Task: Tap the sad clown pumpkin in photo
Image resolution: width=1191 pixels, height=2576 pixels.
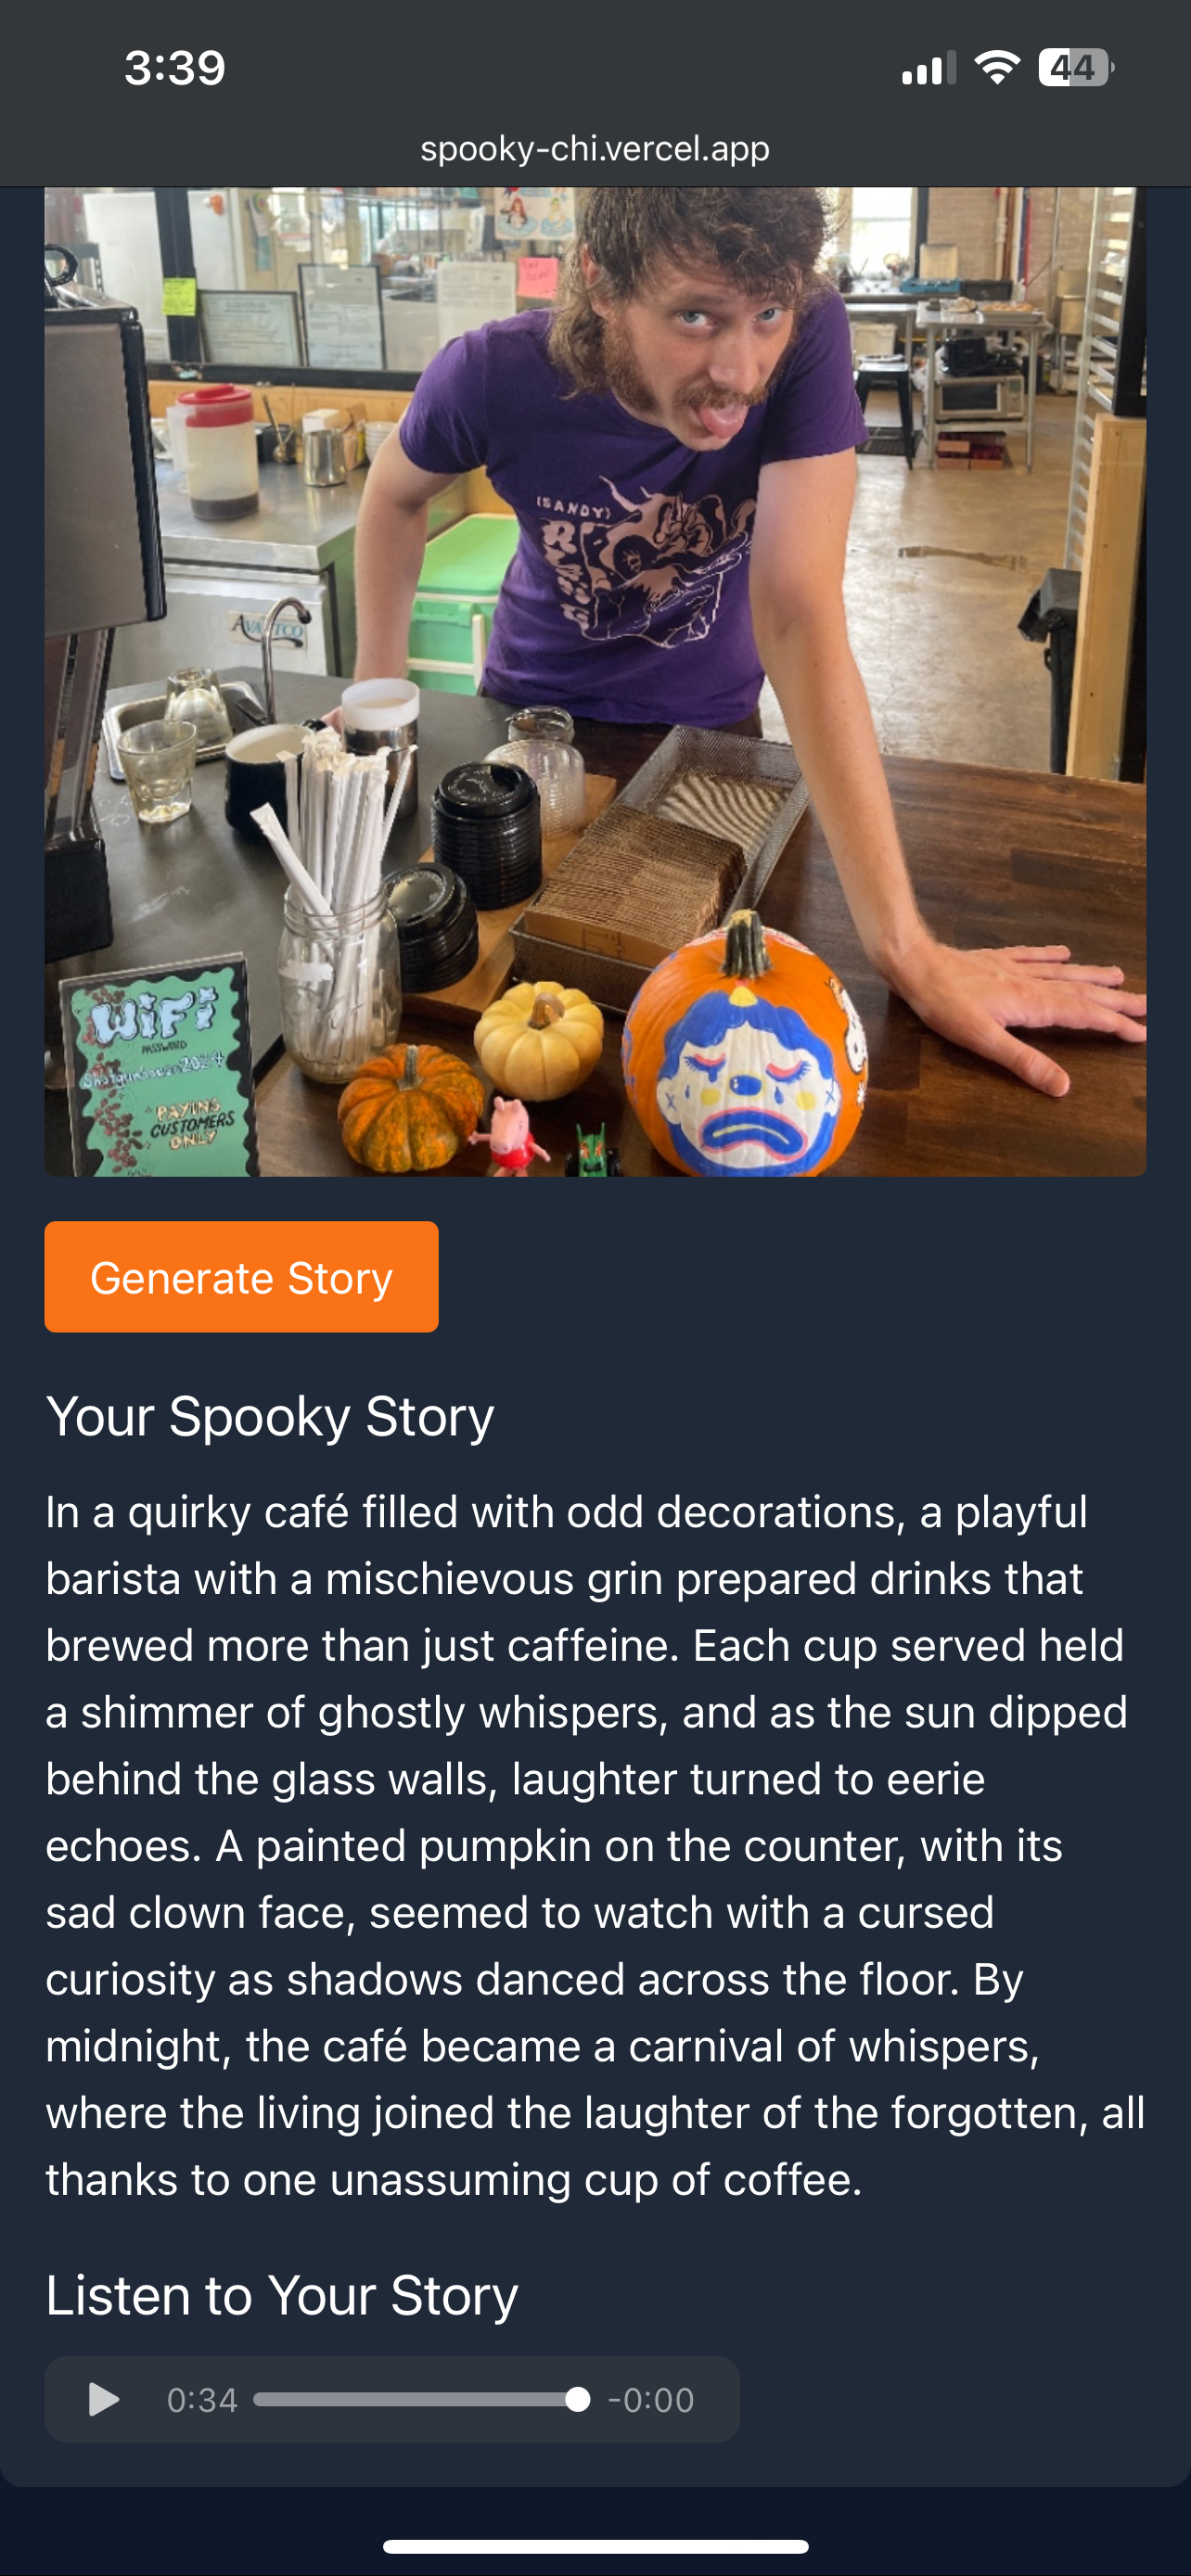Action: pyautogui.click(x=746, y=1048)
